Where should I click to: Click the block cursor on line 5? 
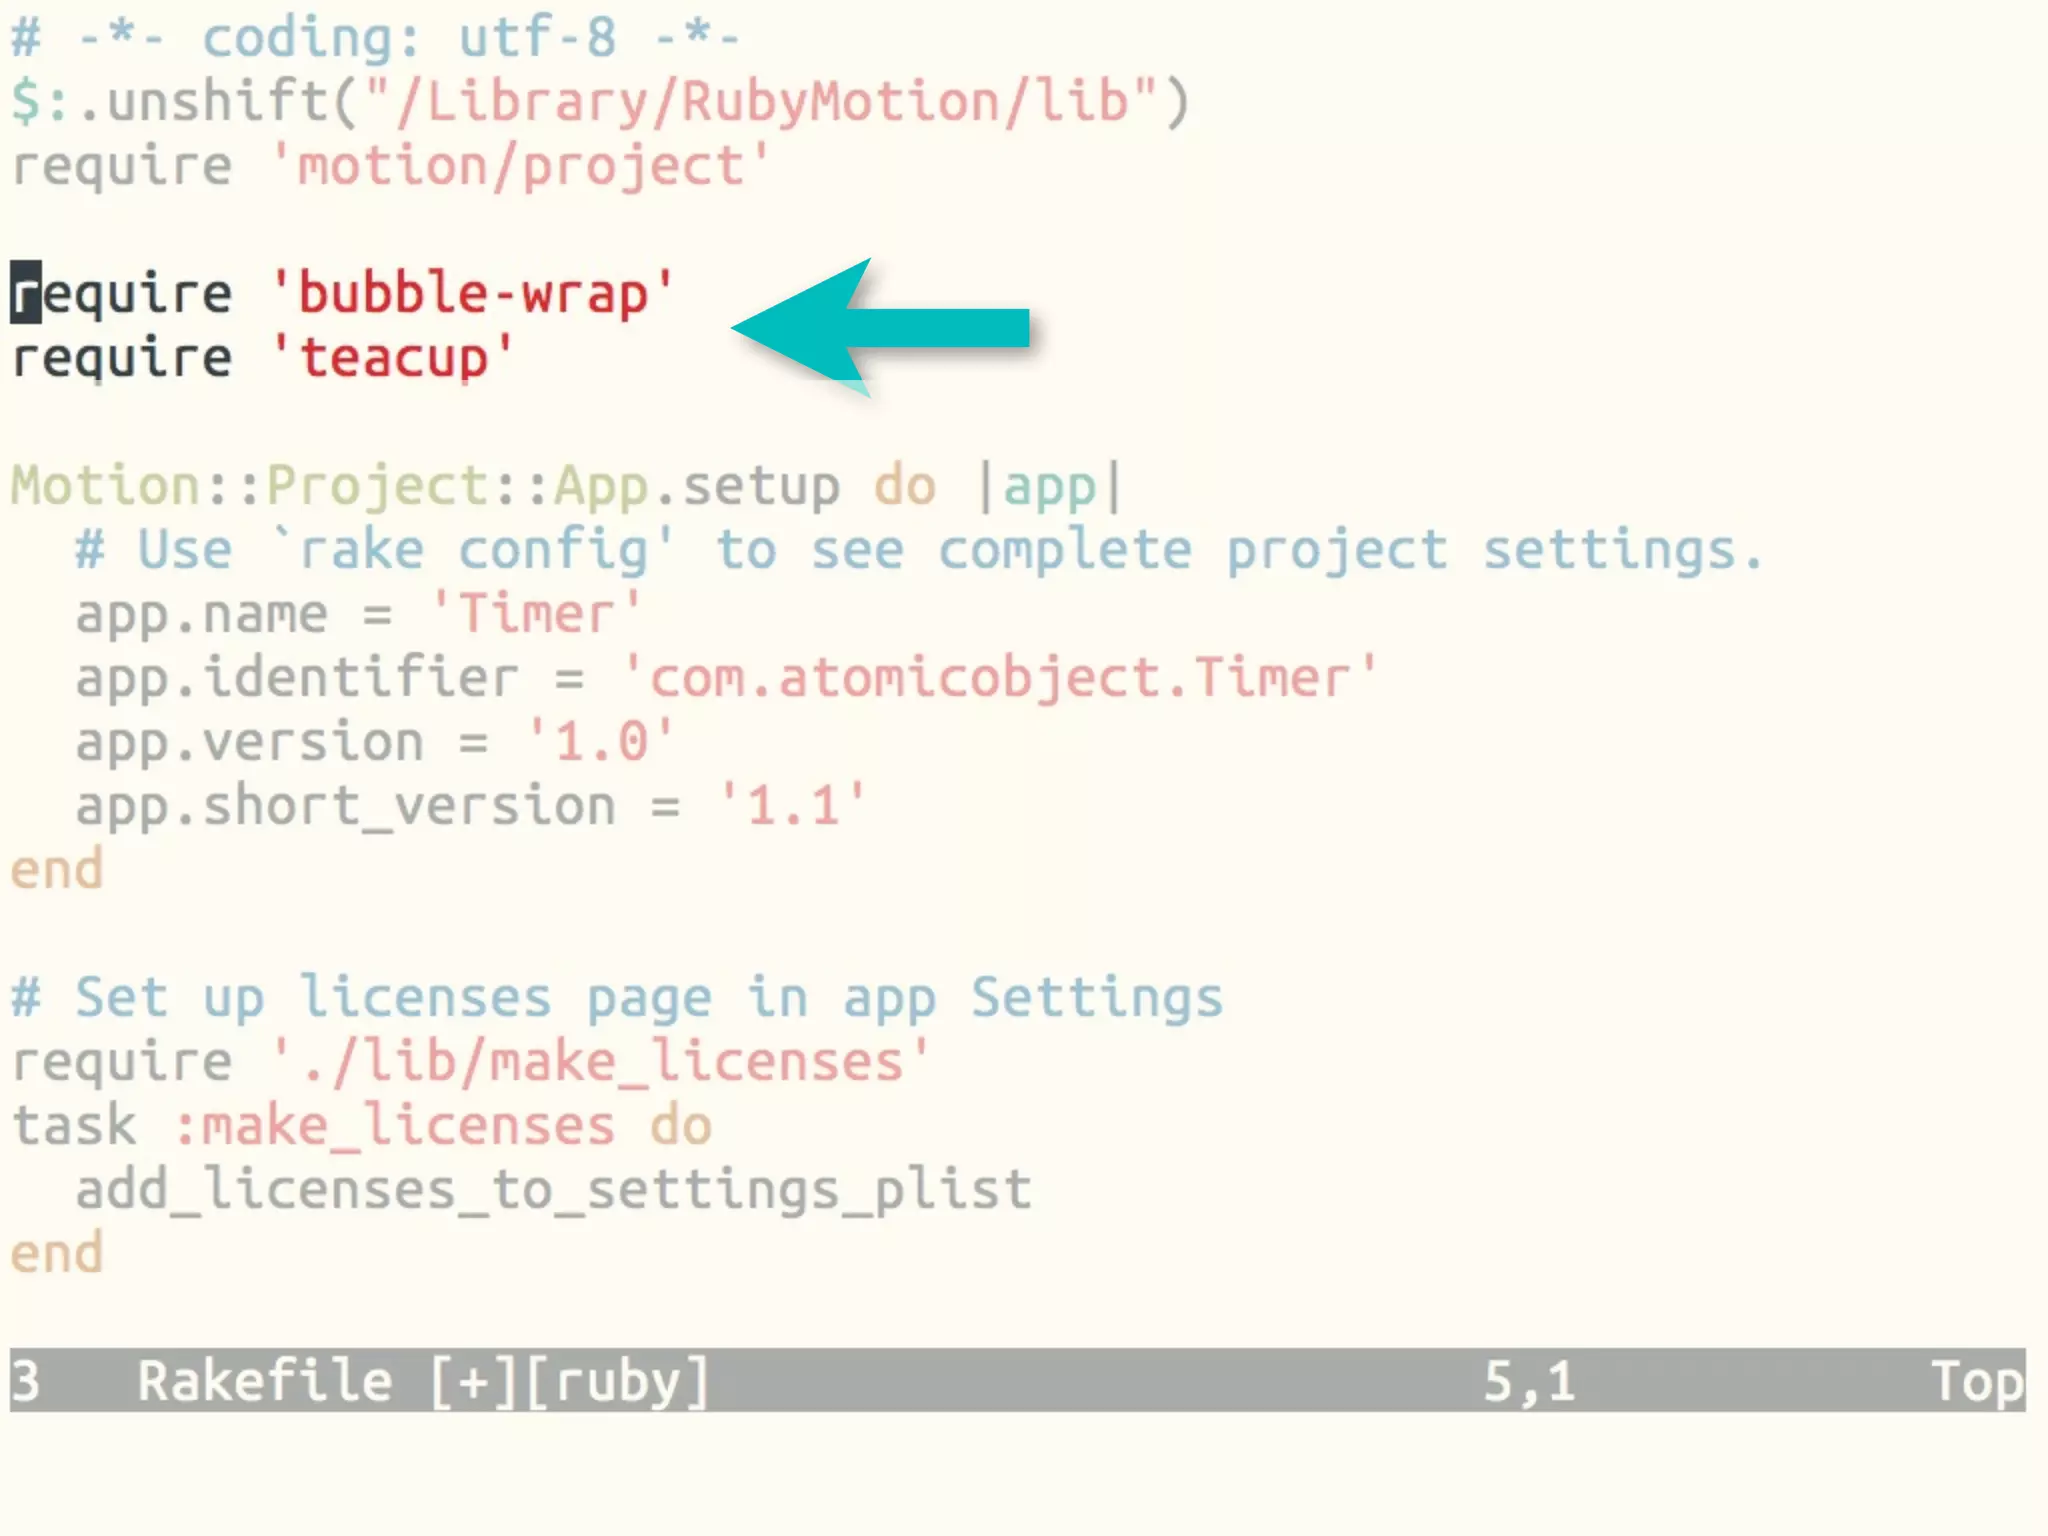coord(26,293)
